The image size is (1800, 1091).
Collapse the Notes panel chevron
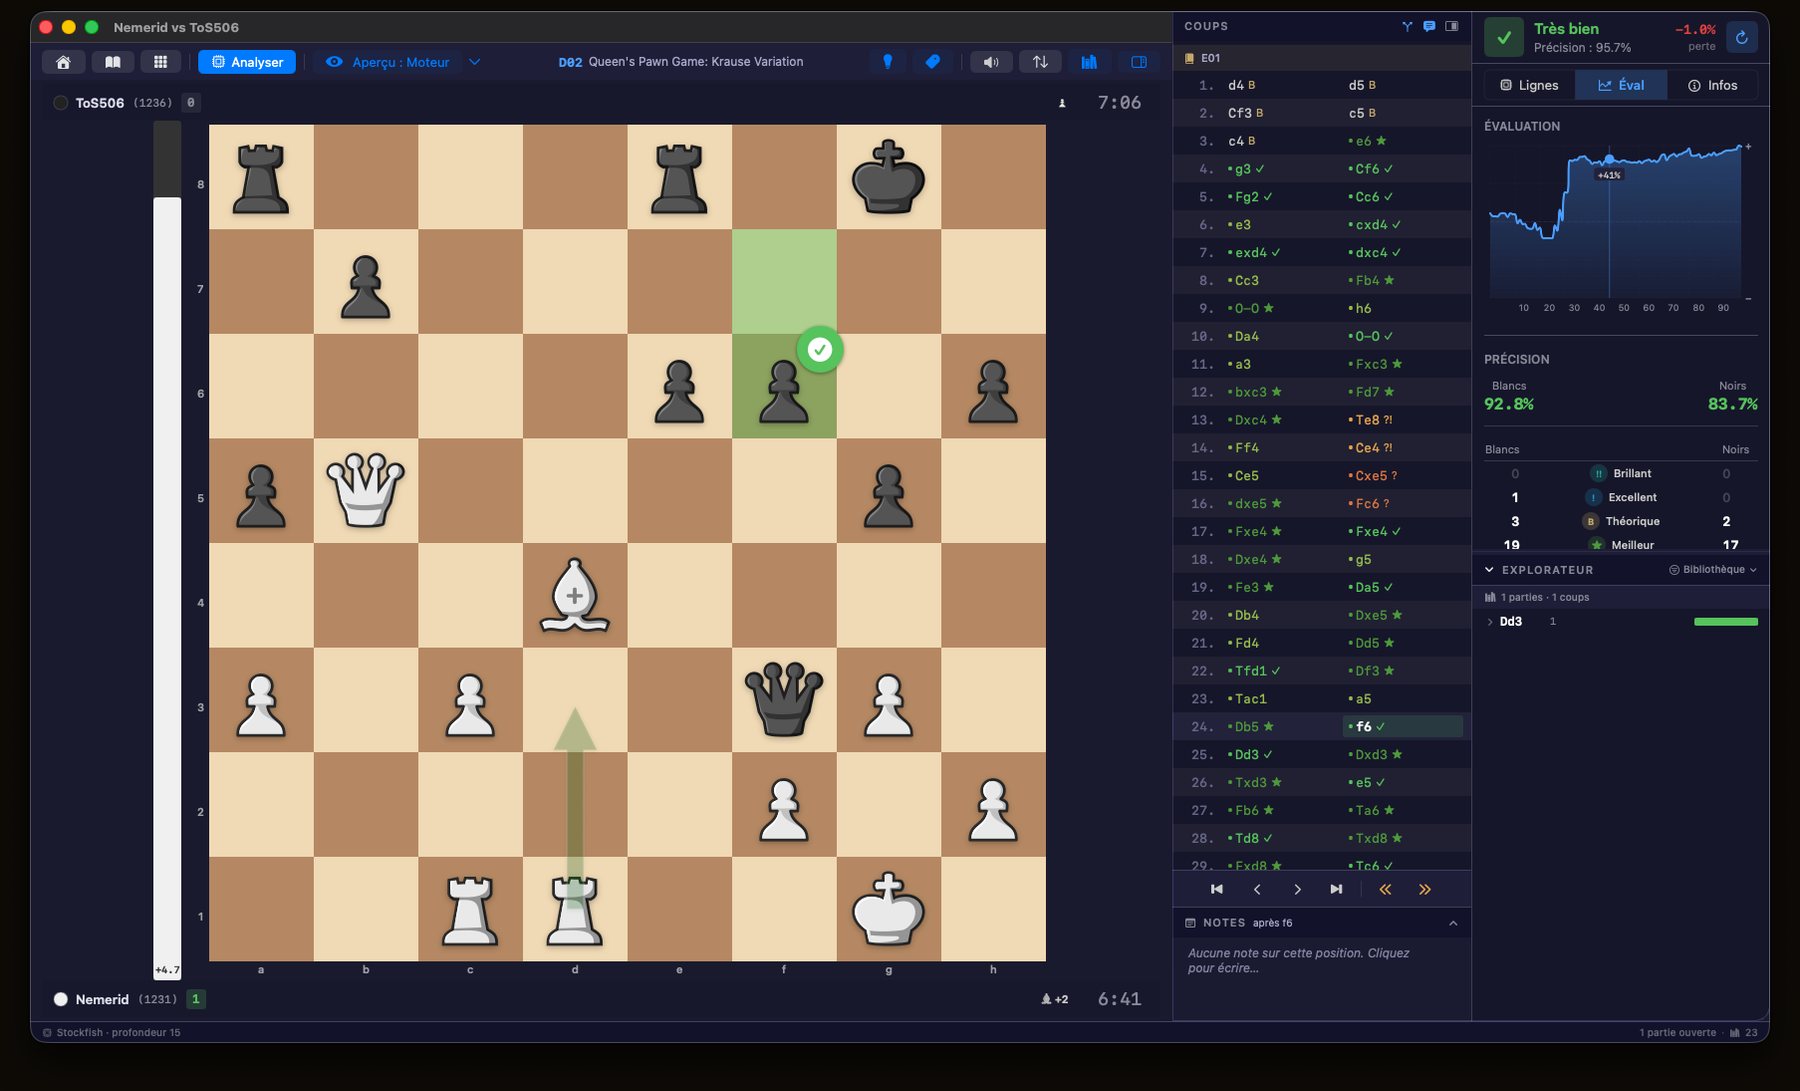pyautogui.click(x=1453, y=923)
